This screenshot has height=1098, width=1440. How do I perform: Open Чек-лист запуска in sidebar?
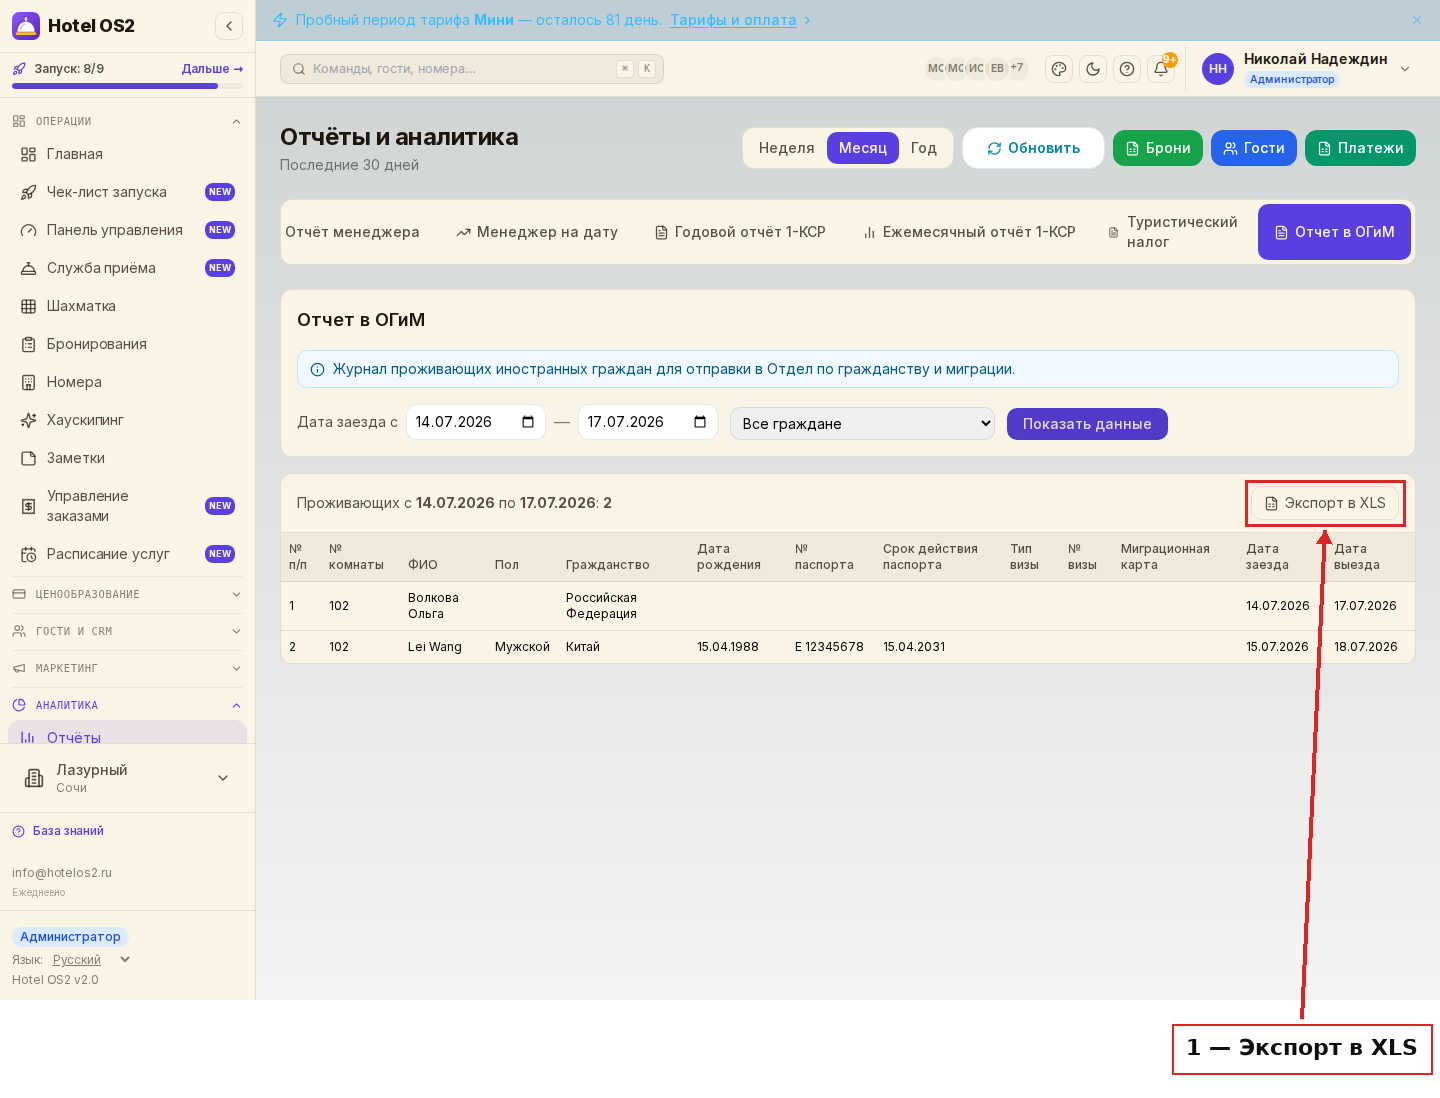(x=127, y=192)
